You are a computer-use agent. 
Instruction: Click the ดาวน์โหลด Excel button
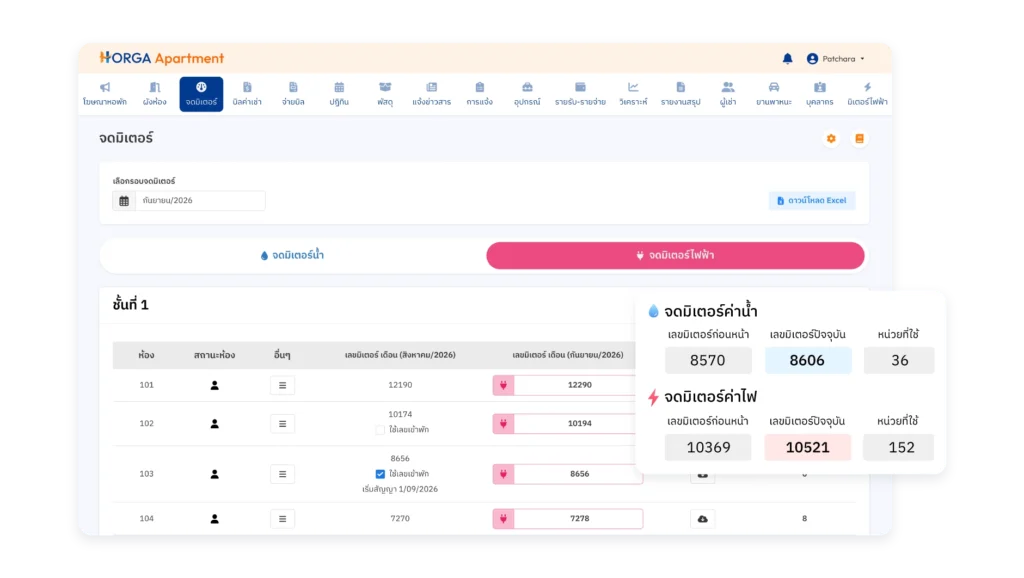tap(812, 201)
